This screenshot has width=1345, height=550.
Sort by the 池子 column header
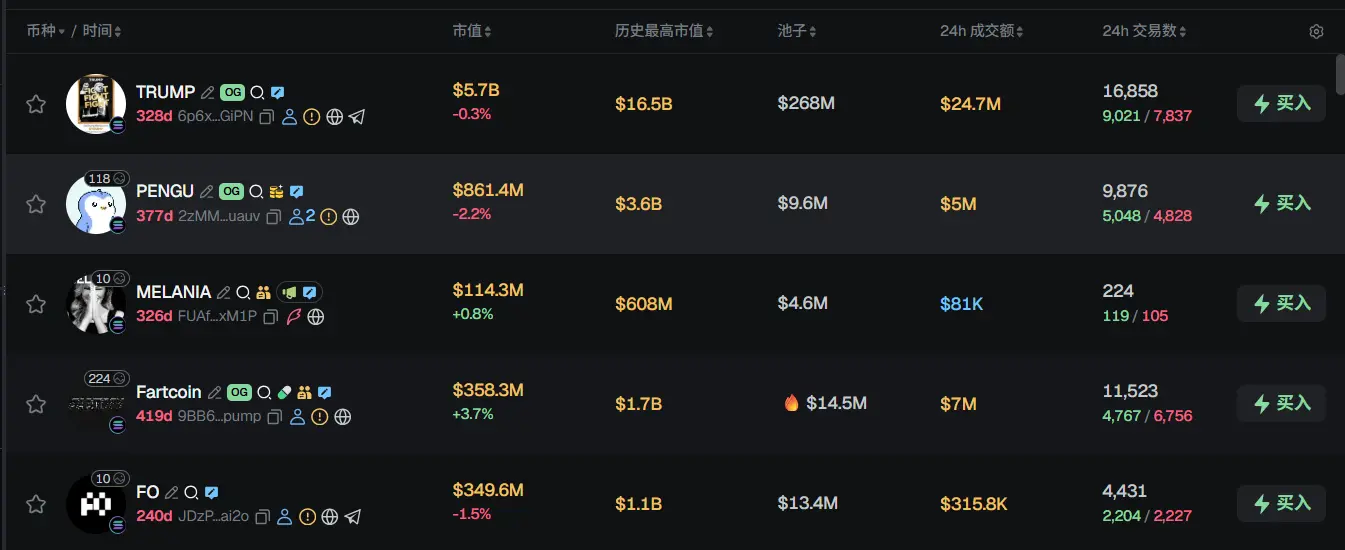797,32
